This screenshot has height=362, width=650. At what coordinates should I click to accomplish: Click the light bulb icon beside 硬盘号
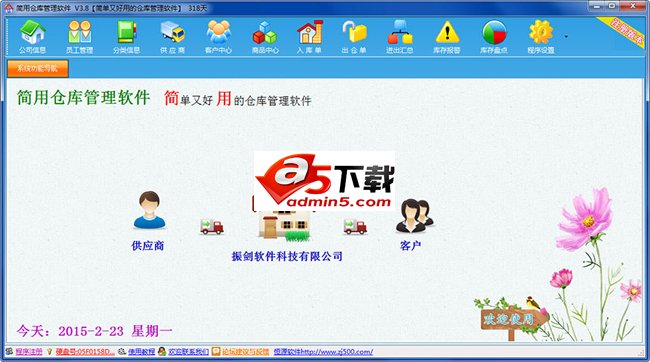[50, 352]
